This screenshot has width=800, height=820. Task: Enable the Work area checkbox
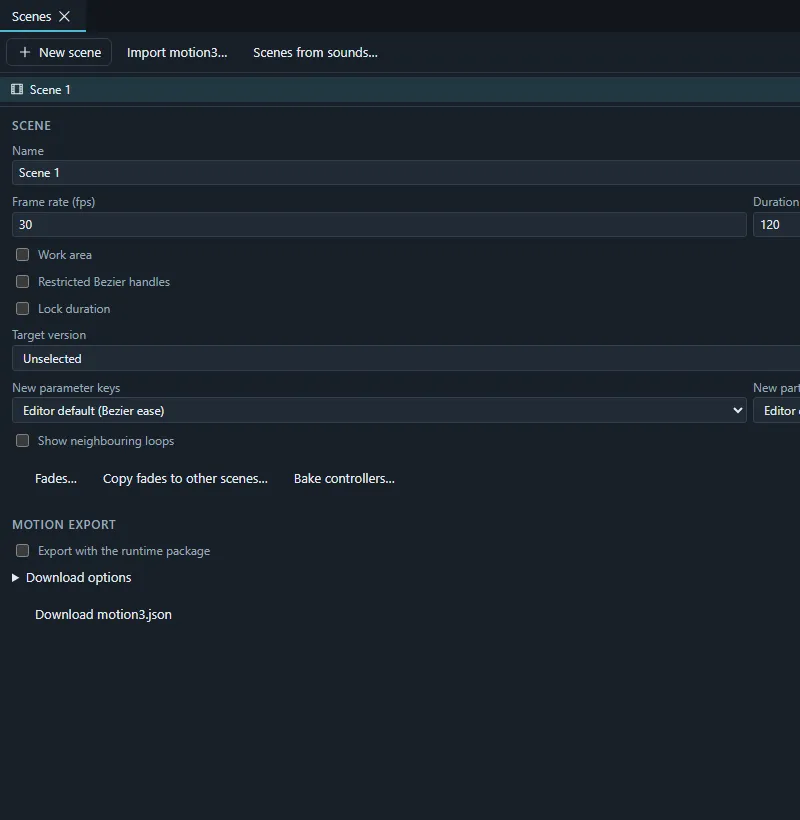[x=22, y=255]
